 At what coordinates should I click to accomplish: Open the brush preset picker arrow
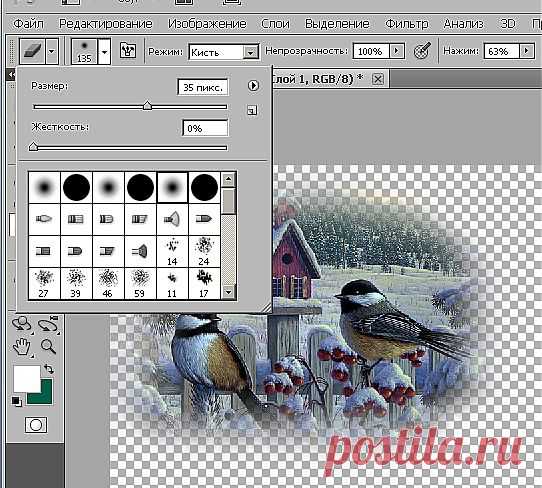tap(104, 52)
